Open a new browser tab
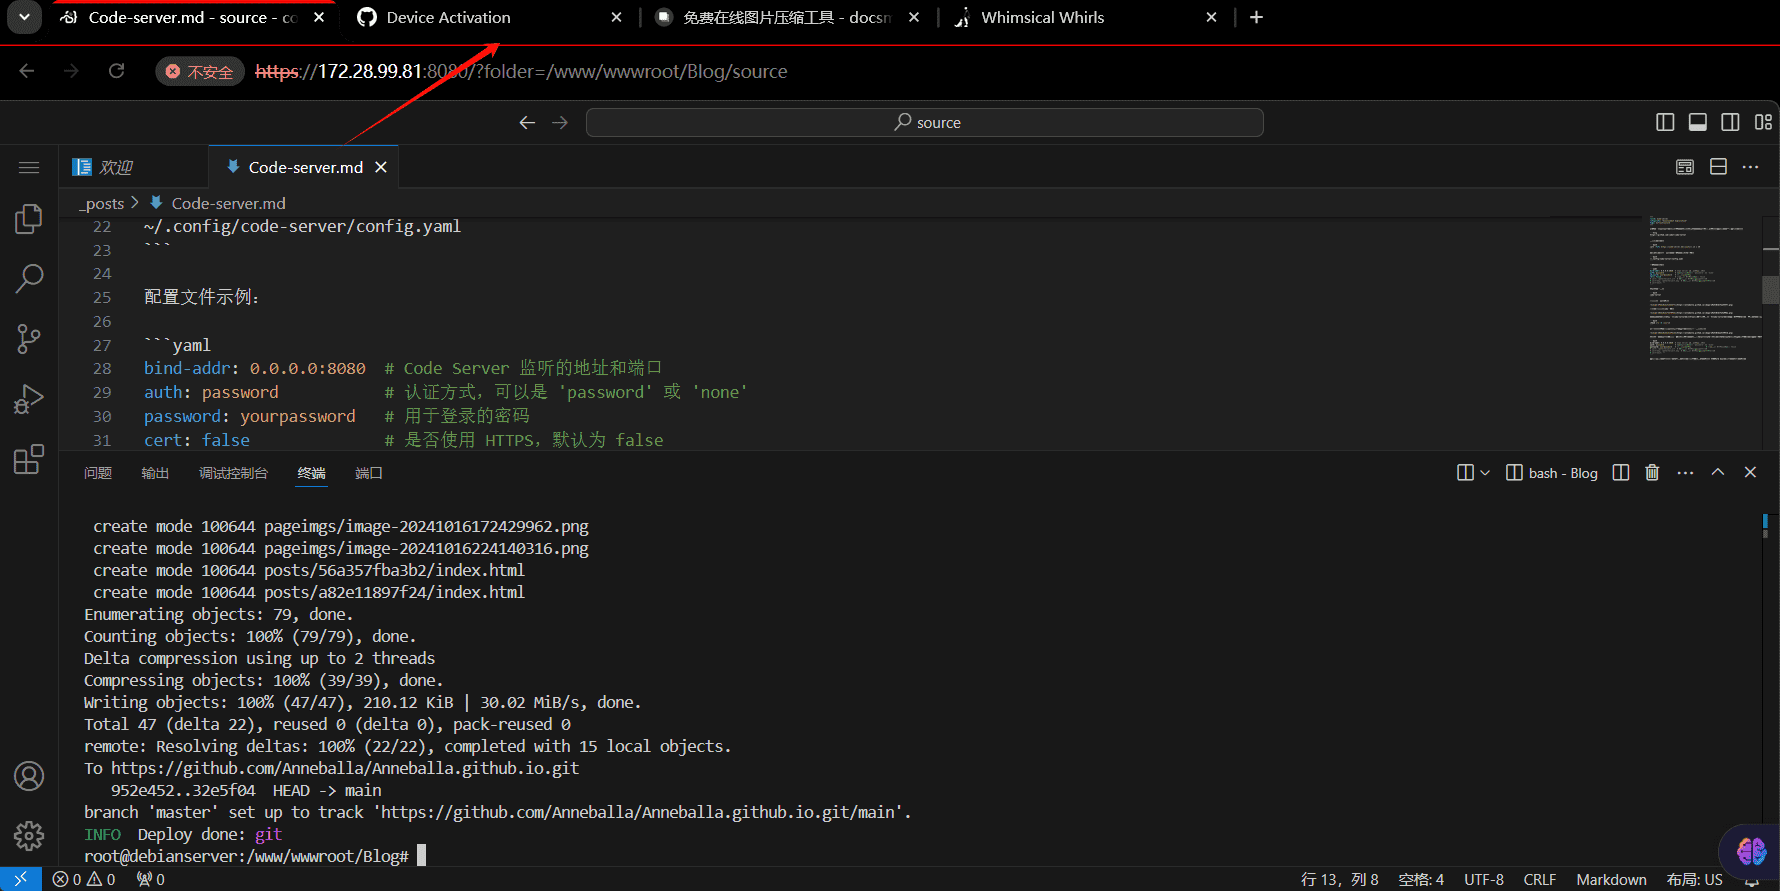Image resolution: width=1780 pixels, height=891 pixels. (x=1257, y=17)
